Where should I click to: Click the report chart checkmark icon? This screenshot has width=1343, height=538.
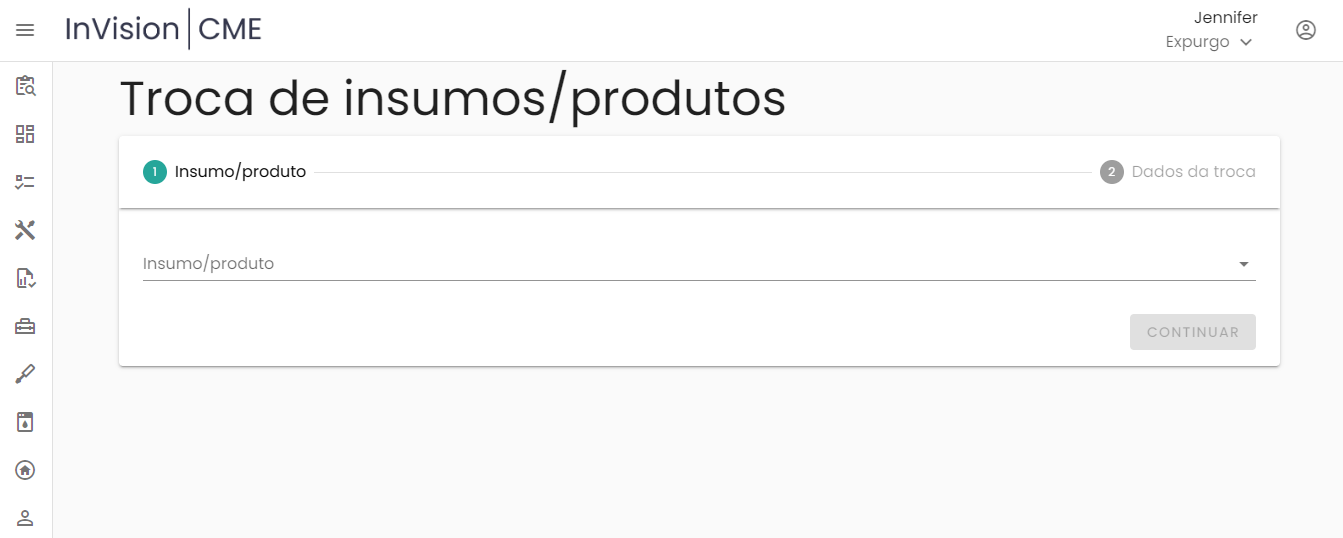(x=25, y=278)
